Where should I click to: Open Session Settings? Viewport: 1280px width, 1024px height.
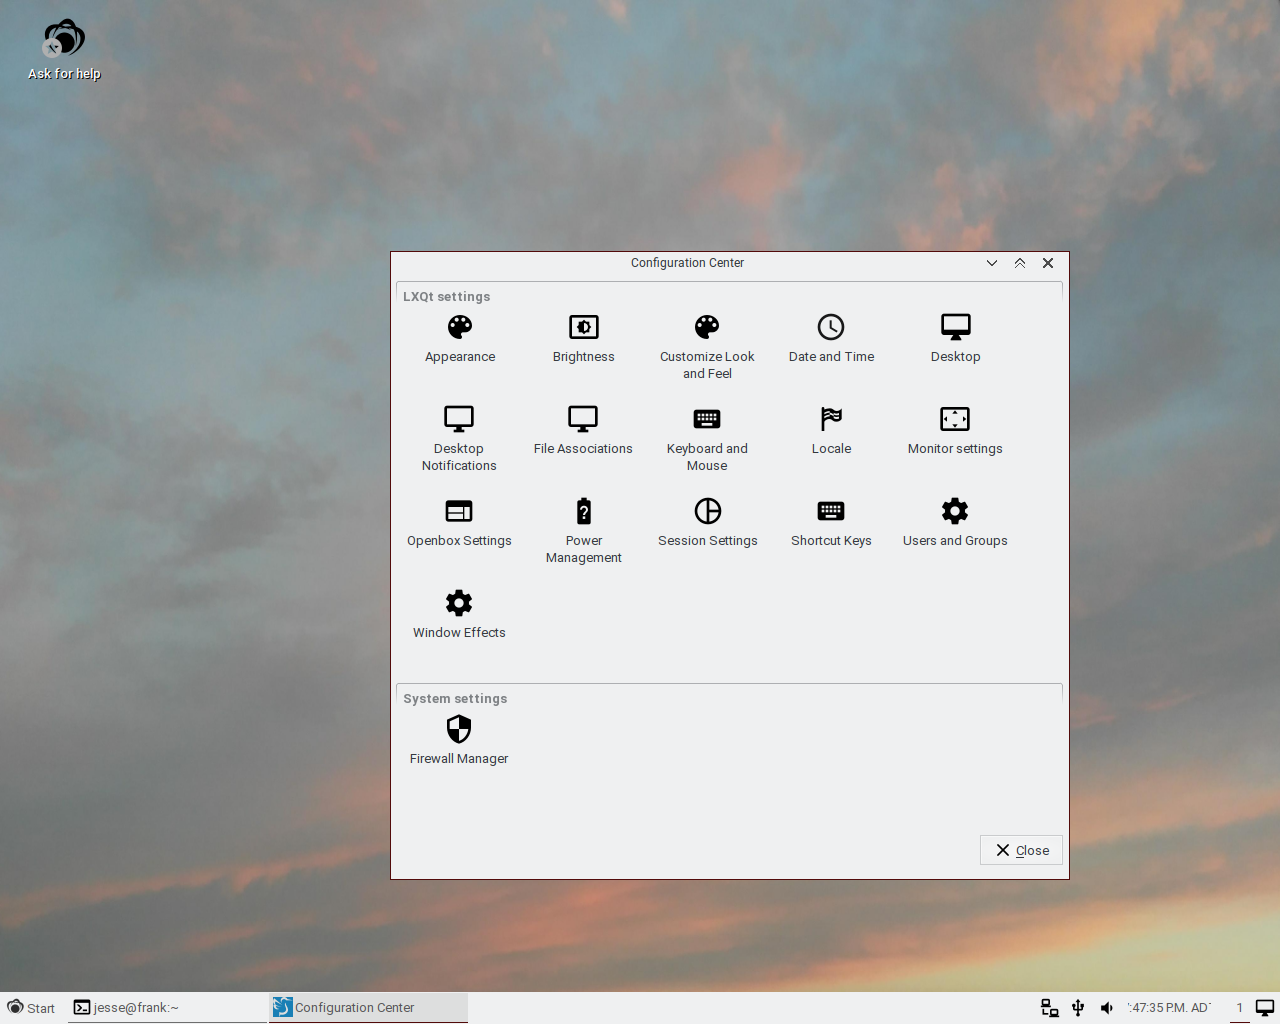[708, 524]
